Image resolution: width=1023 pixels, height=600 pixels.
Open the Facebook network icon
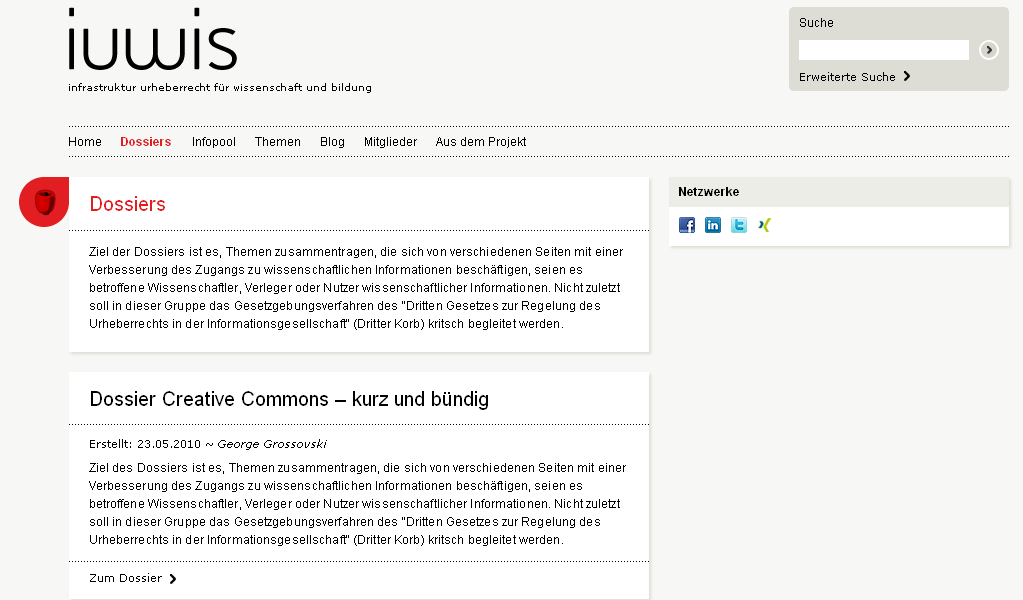(686, 225)
